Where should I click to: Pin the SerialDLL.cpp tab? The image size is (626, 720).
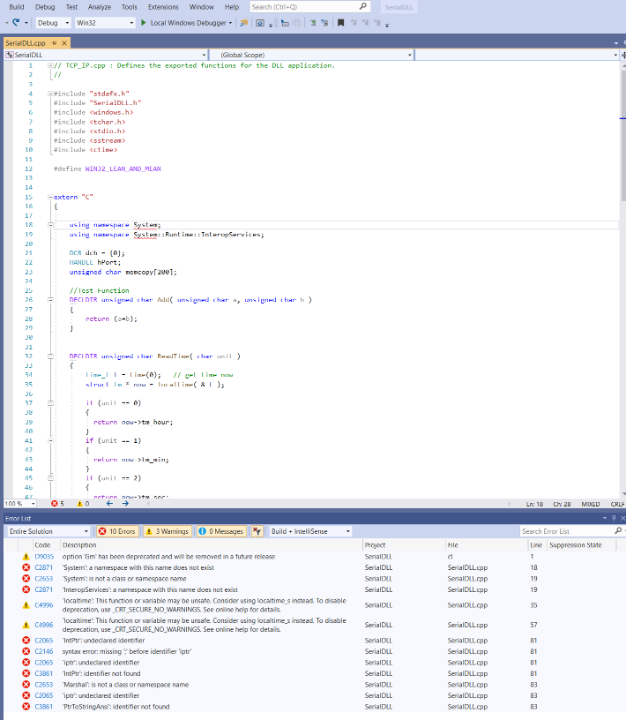54,43
